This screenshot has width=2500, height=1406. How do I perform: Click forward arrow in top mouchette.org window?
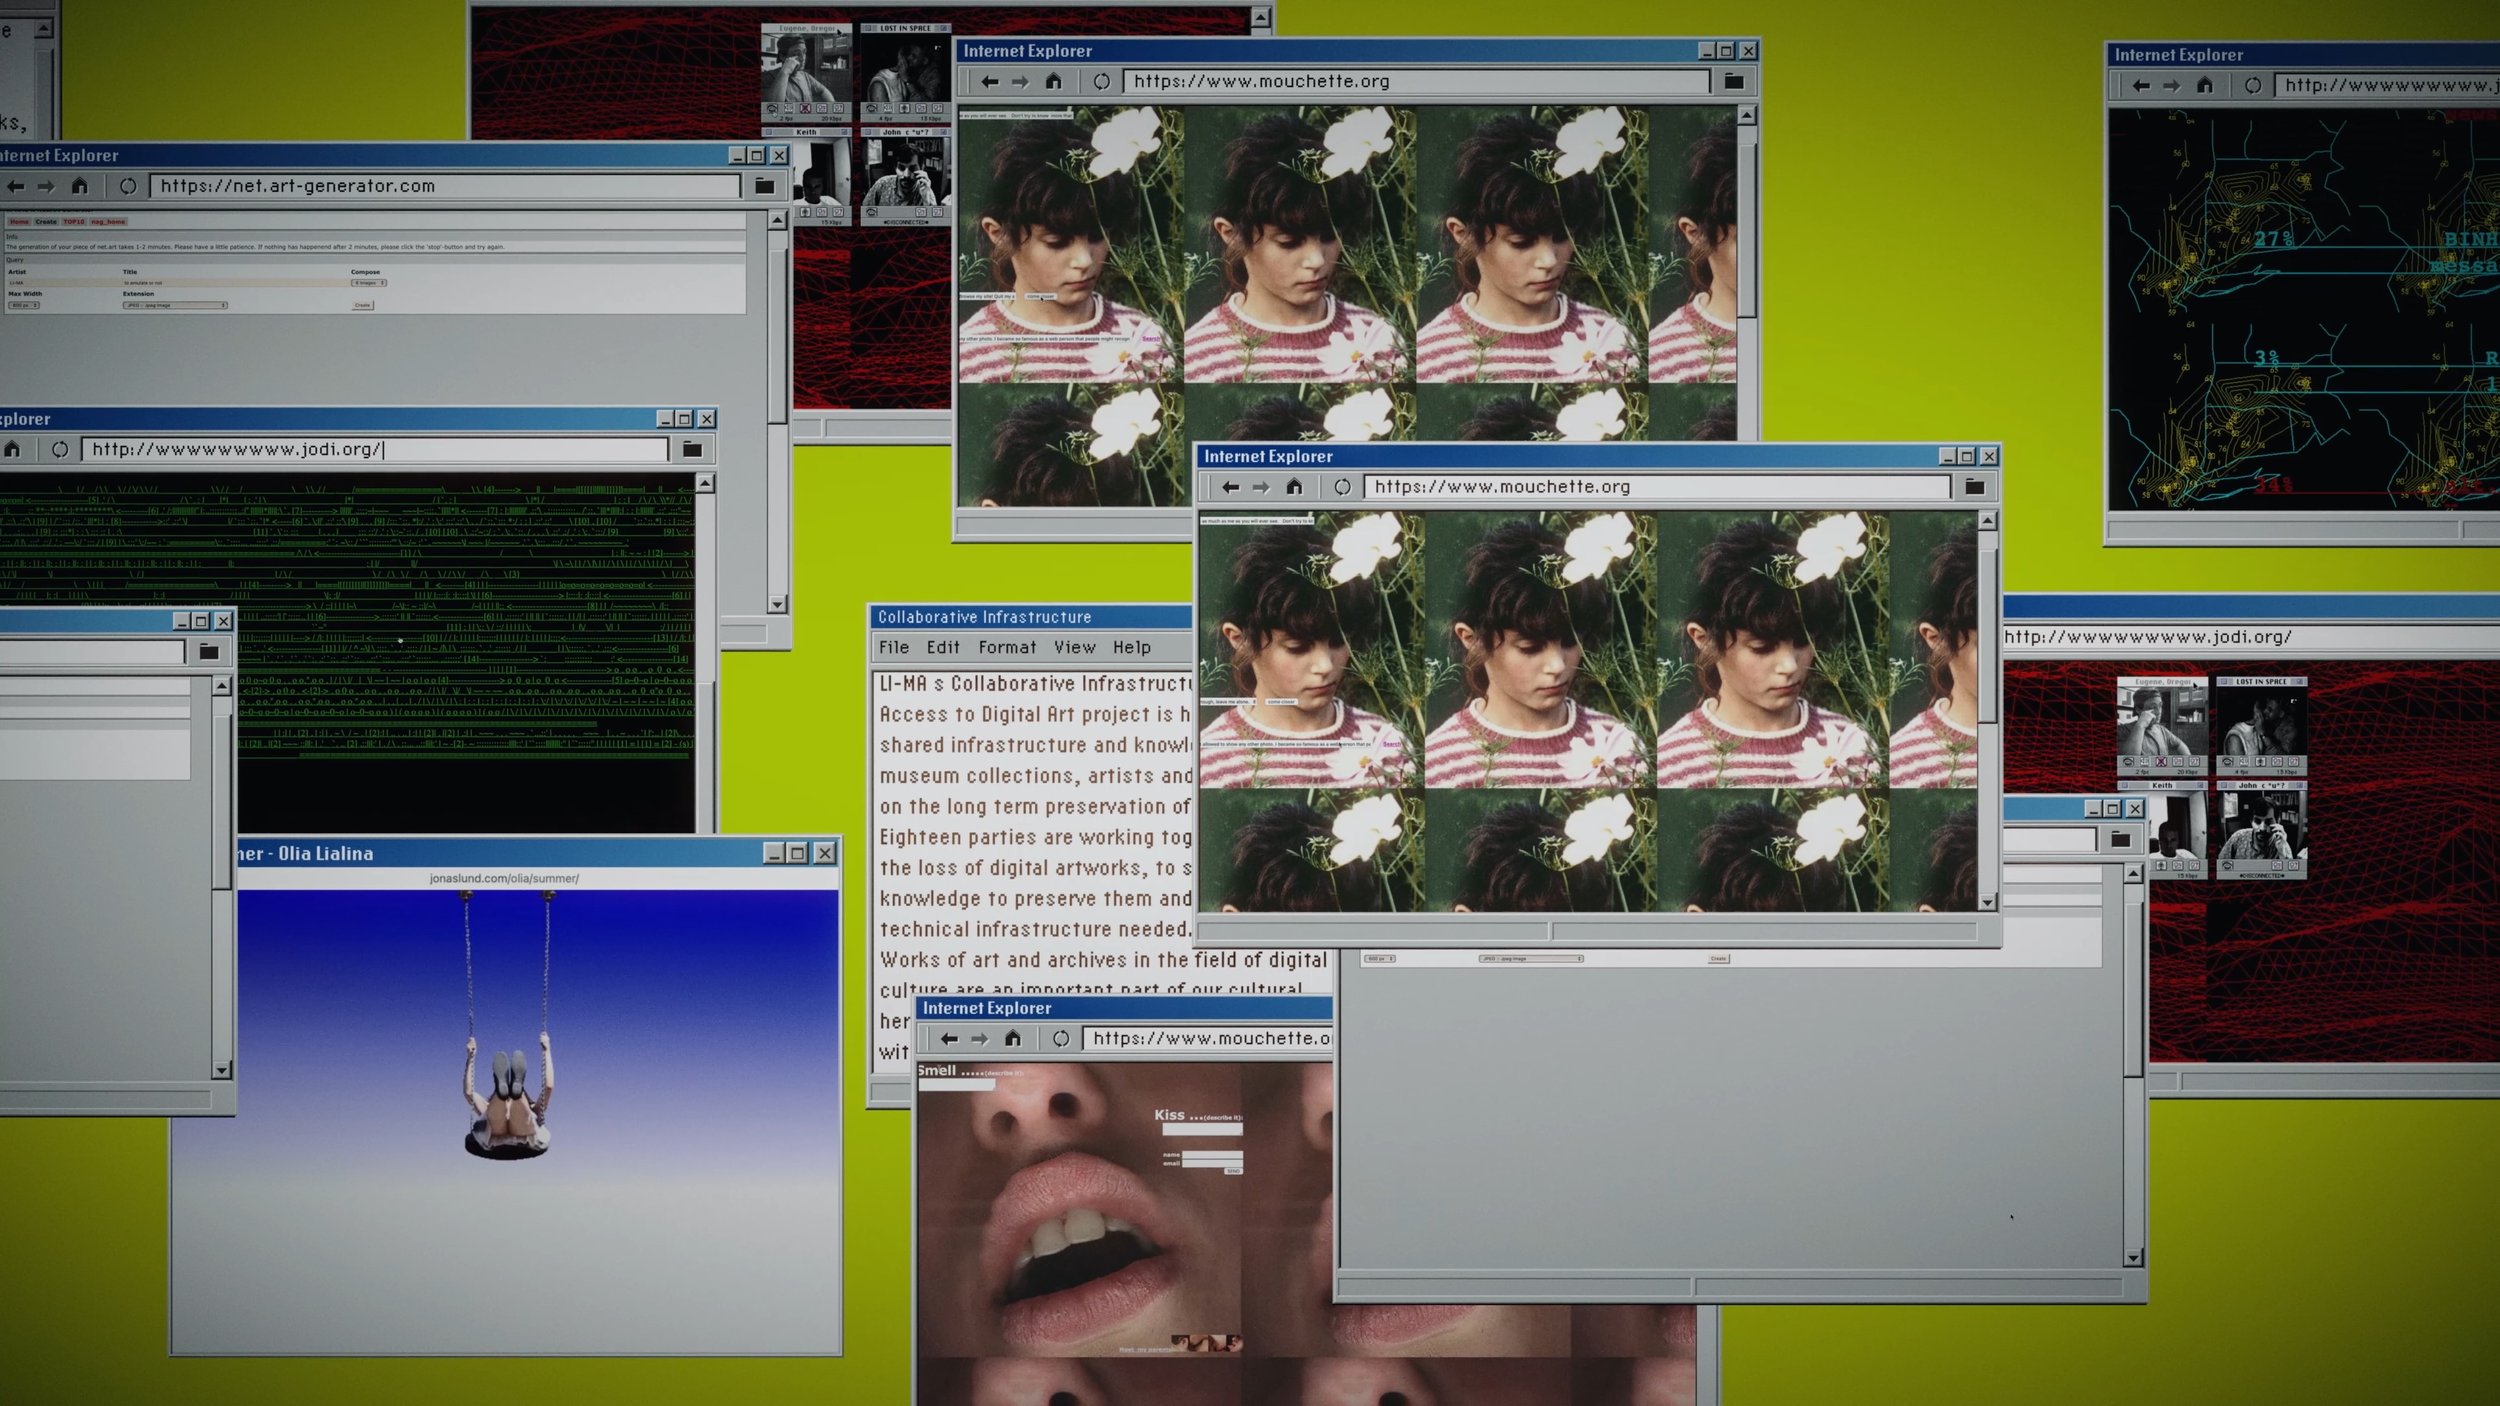[1020, 82]
